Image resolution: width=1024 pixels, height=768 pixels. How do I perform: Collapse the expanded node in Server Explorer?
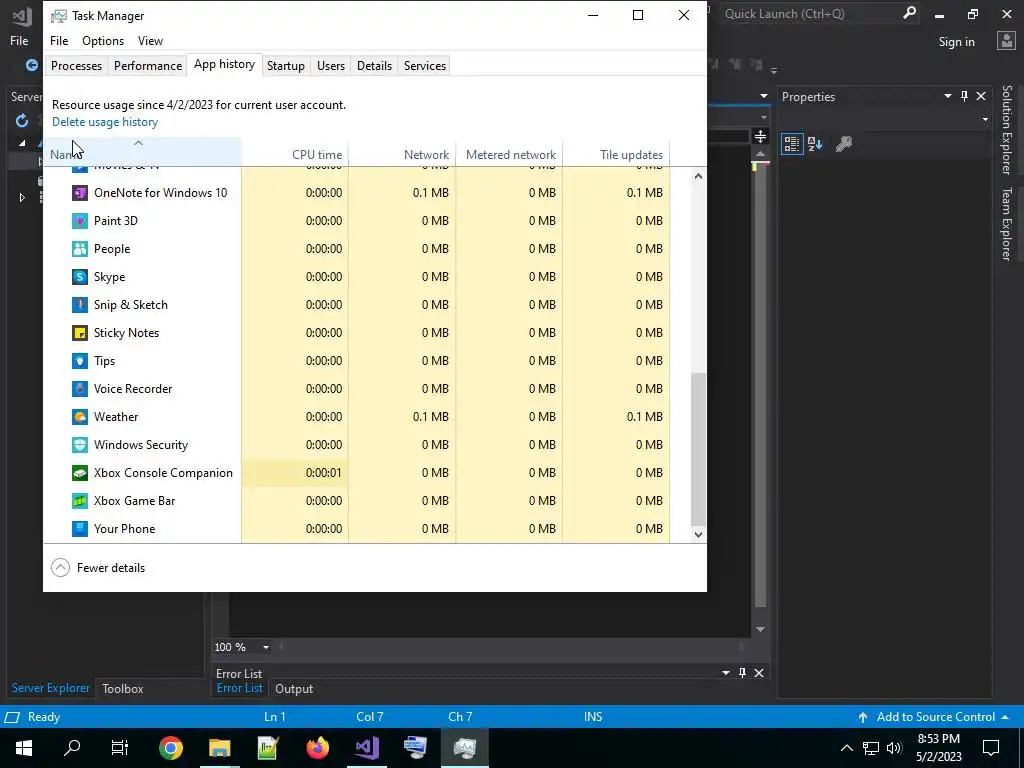[22, 143]
